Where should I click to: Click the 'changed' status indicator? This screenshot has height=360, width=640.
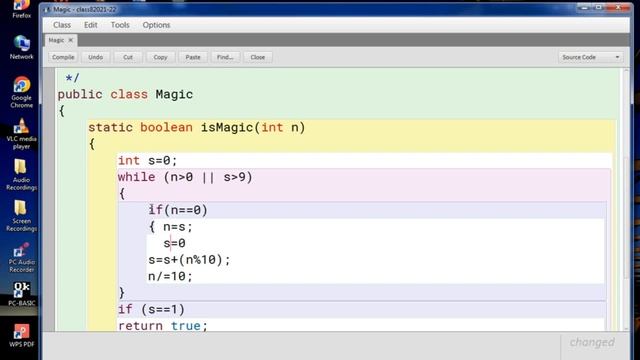coord(592,342)
